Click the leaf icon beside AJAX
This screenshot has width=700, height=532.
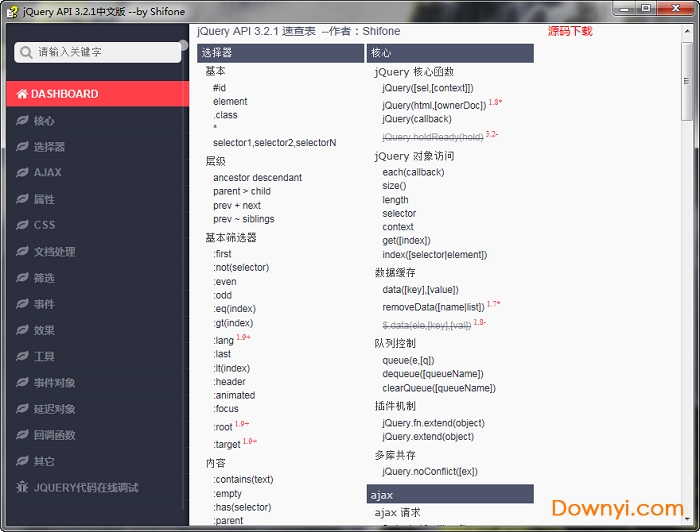point(22,172)
